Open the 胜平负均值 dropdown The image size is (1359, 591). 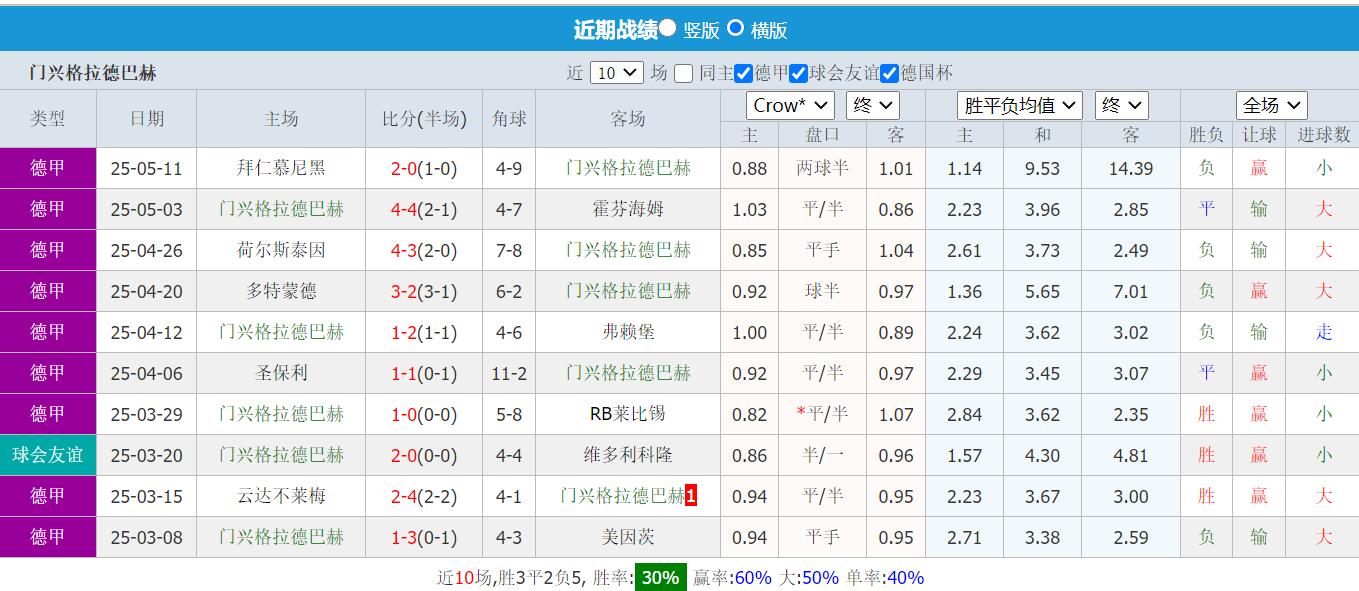(x=1020, y=105)
